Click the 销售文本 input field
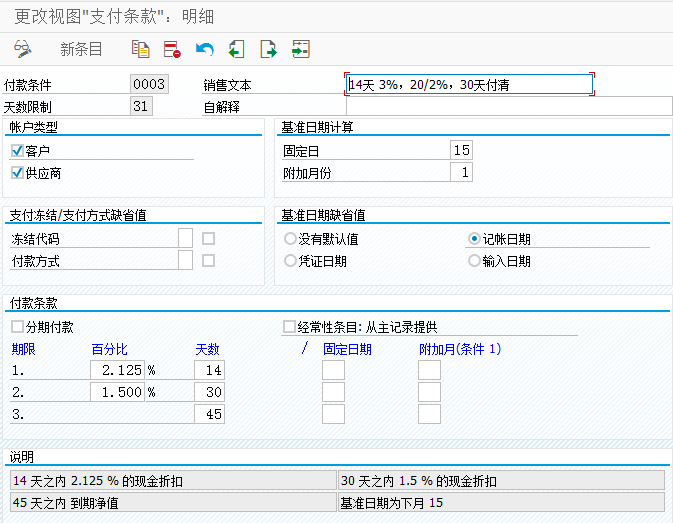 pos(470,85)
